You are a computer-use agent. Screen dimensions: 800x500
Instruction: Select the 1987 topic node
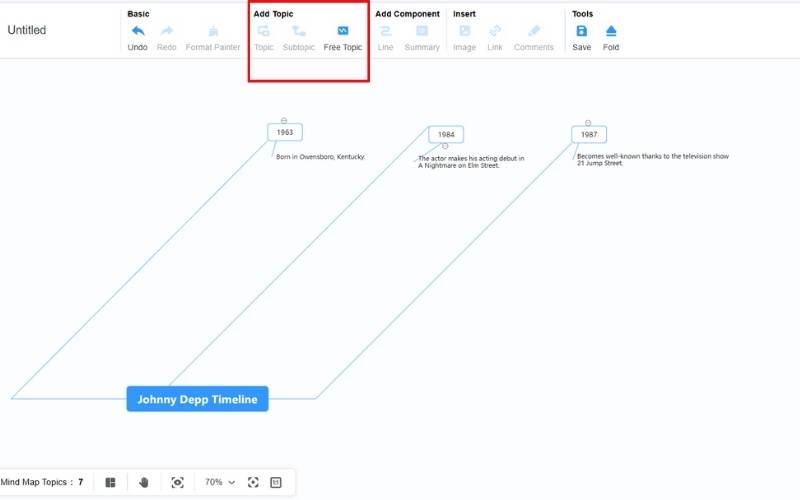point(589,135)
